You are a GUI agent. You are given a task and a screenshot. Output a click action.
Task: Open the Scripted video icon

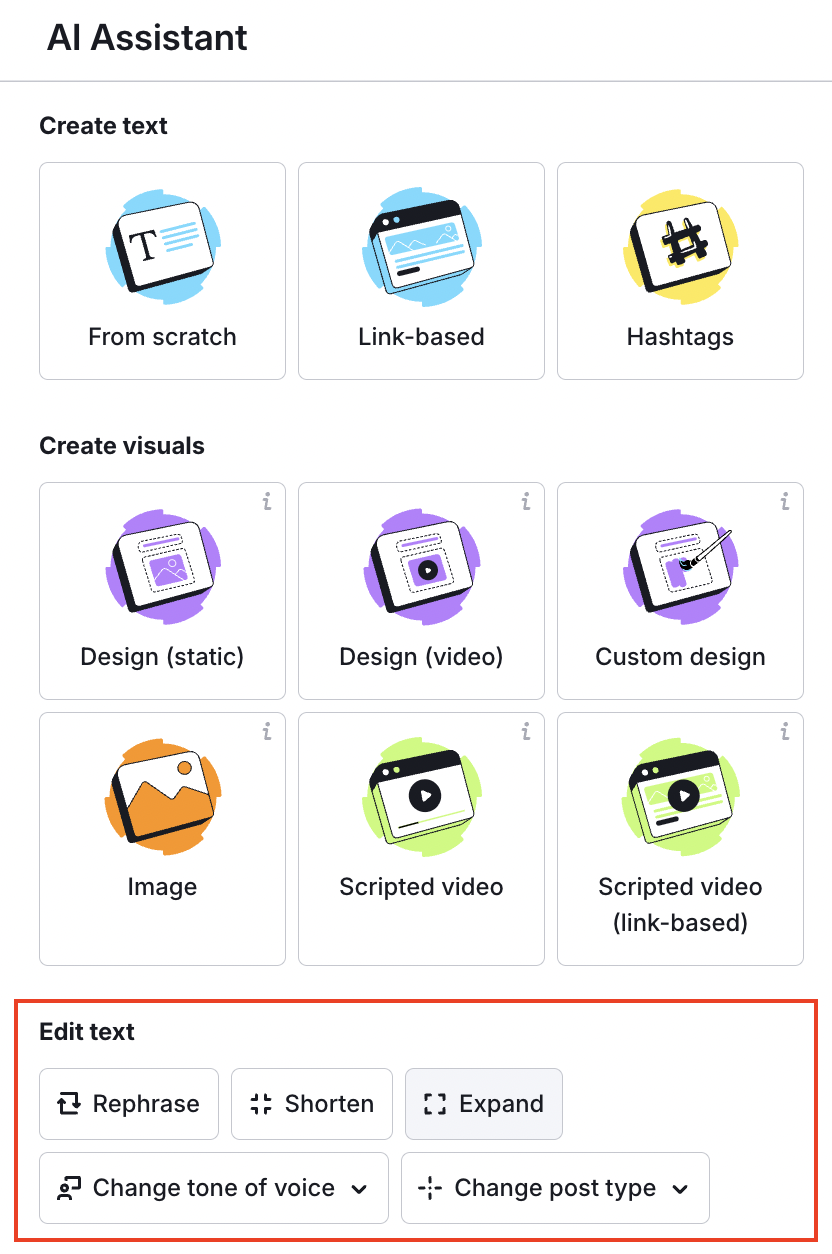(x=421, y=796)
